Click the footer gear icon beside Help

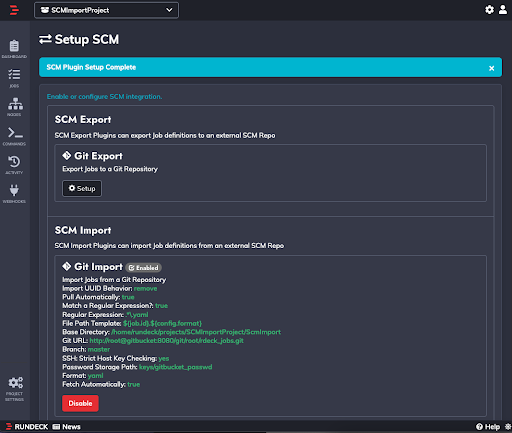508,427
